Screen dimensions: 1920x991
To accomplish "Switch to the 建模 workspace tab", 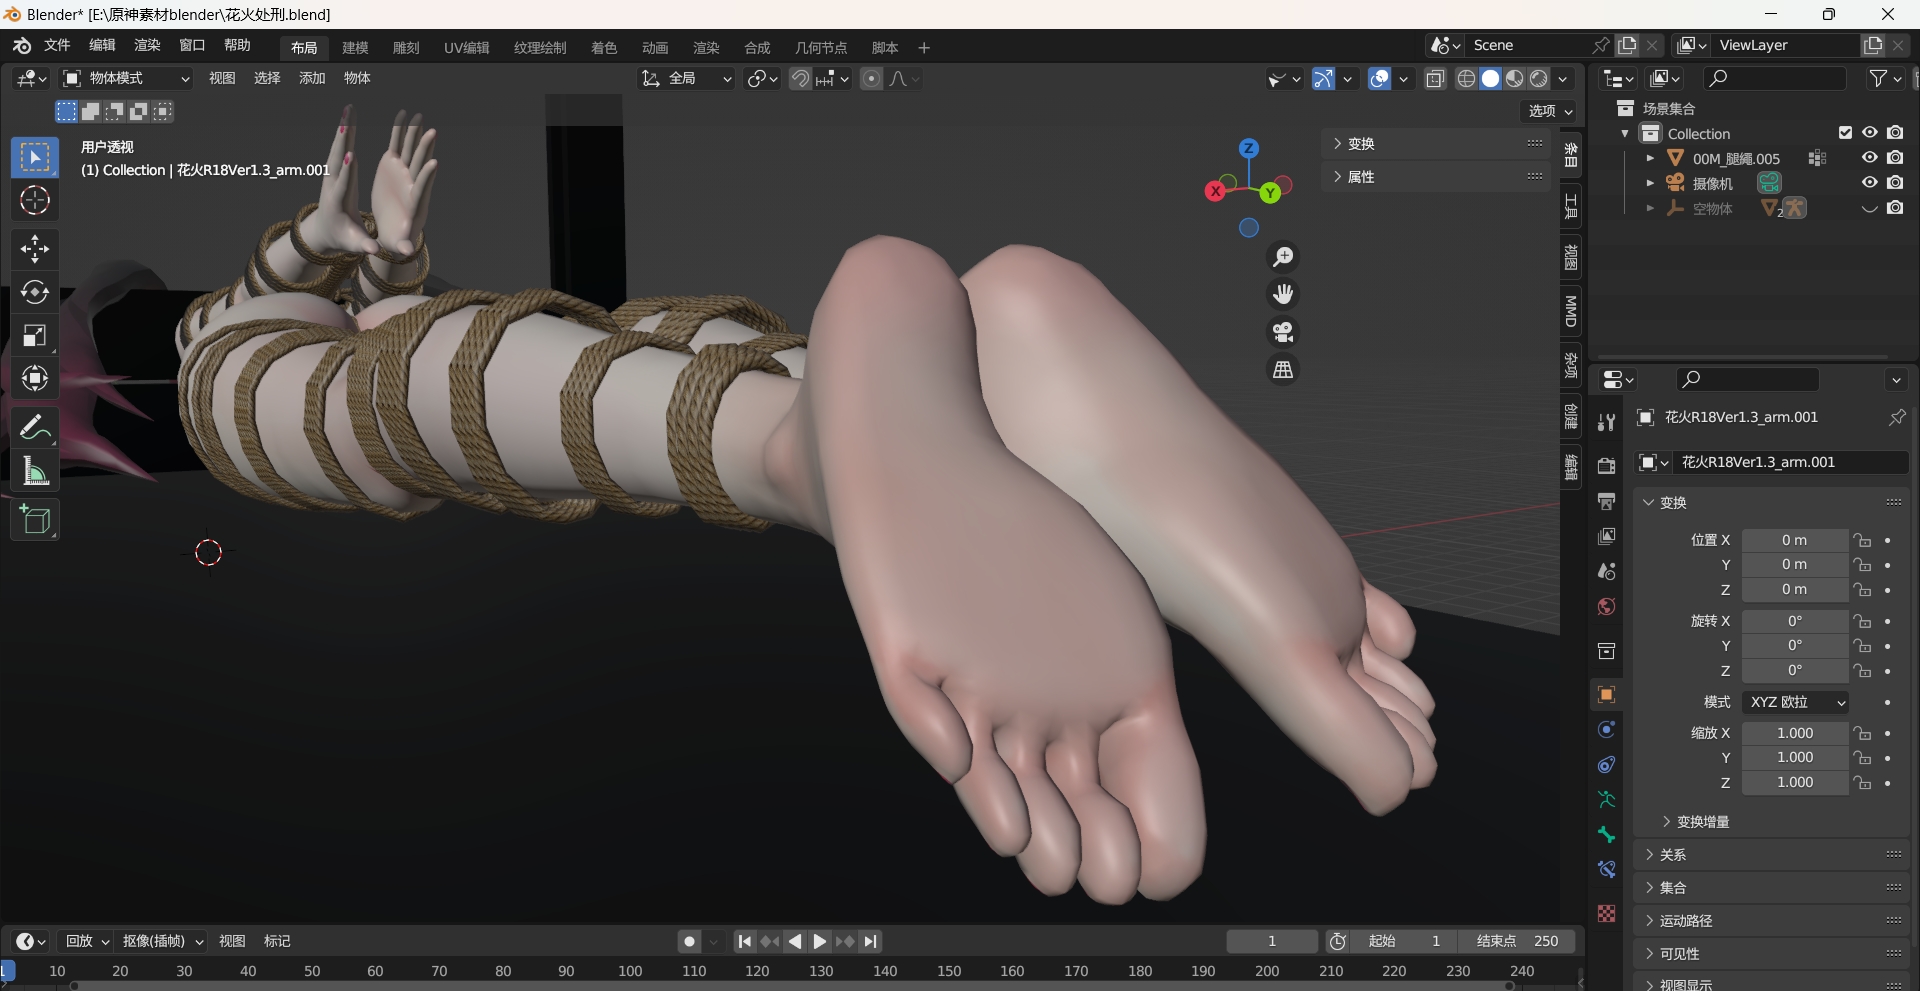I will (355, 48).
